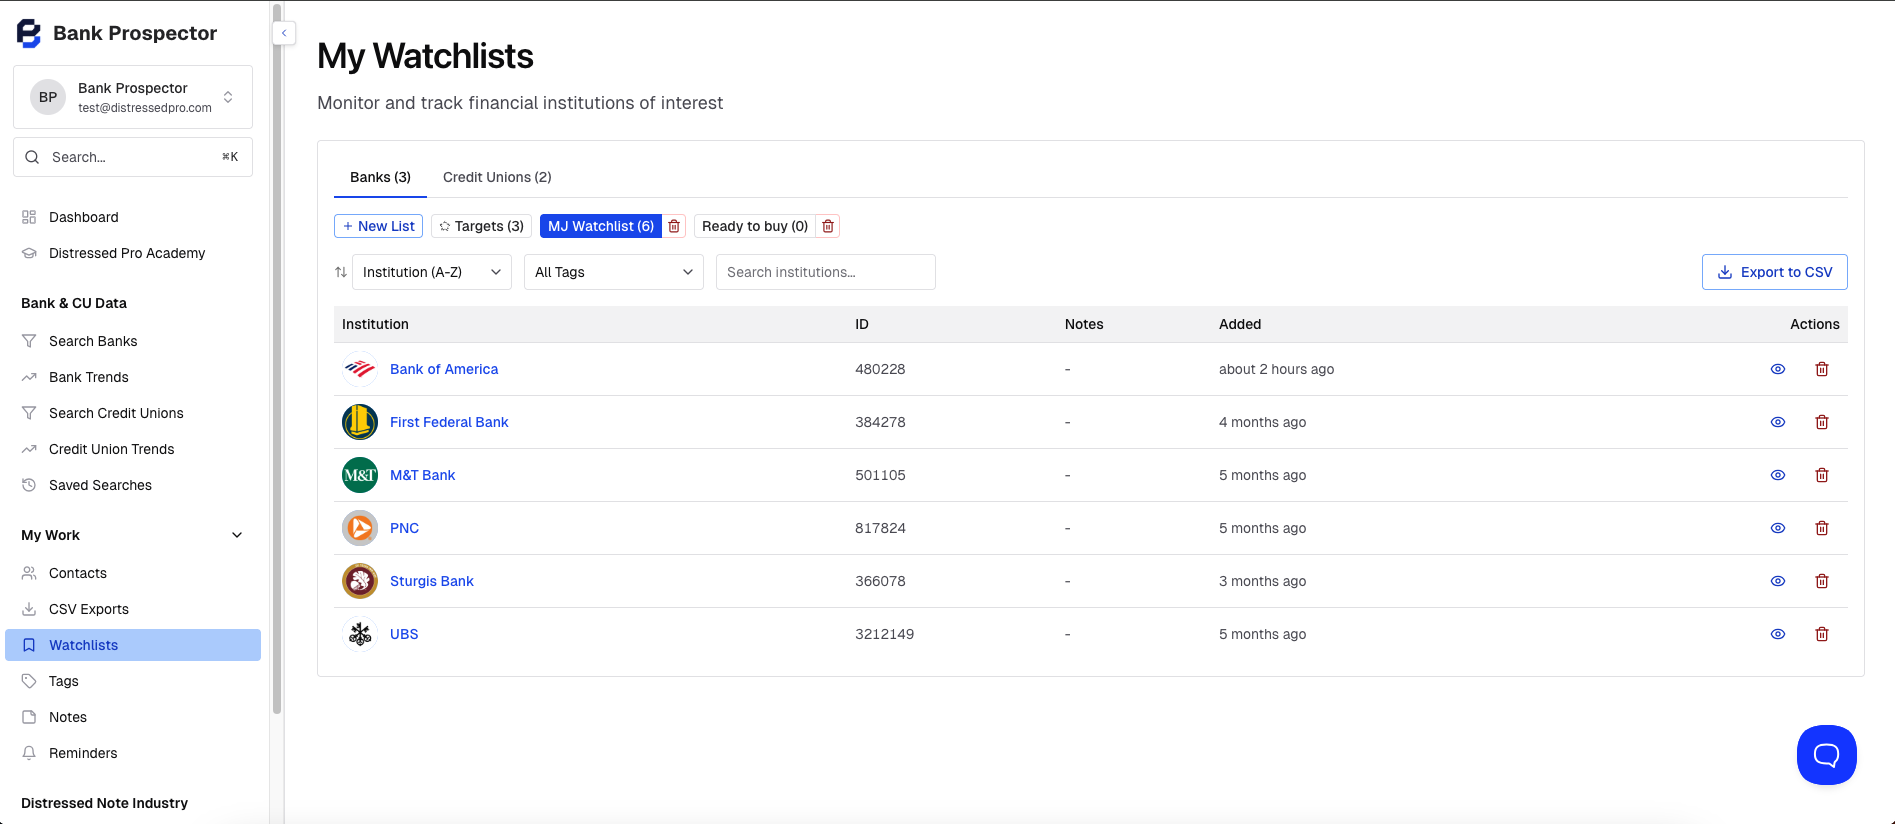Open the Bank of America link
The width and height of the screenshot is (1895, 824).
444,369
